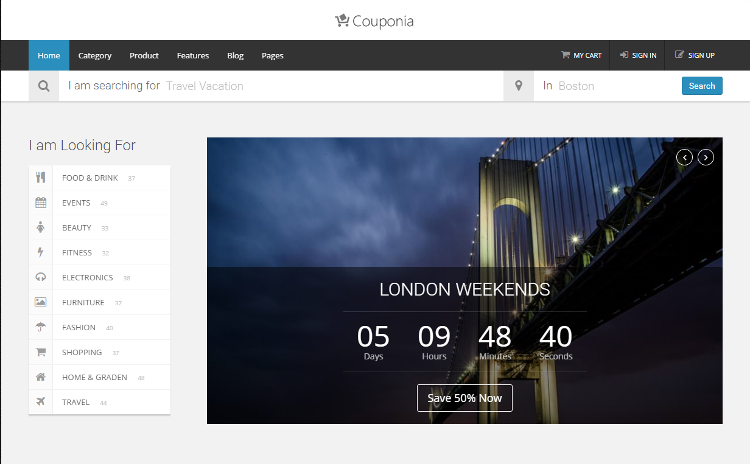Click the blue Search button
The width and height of the screenshot is (750, 464).
click(x=702, y=86)
